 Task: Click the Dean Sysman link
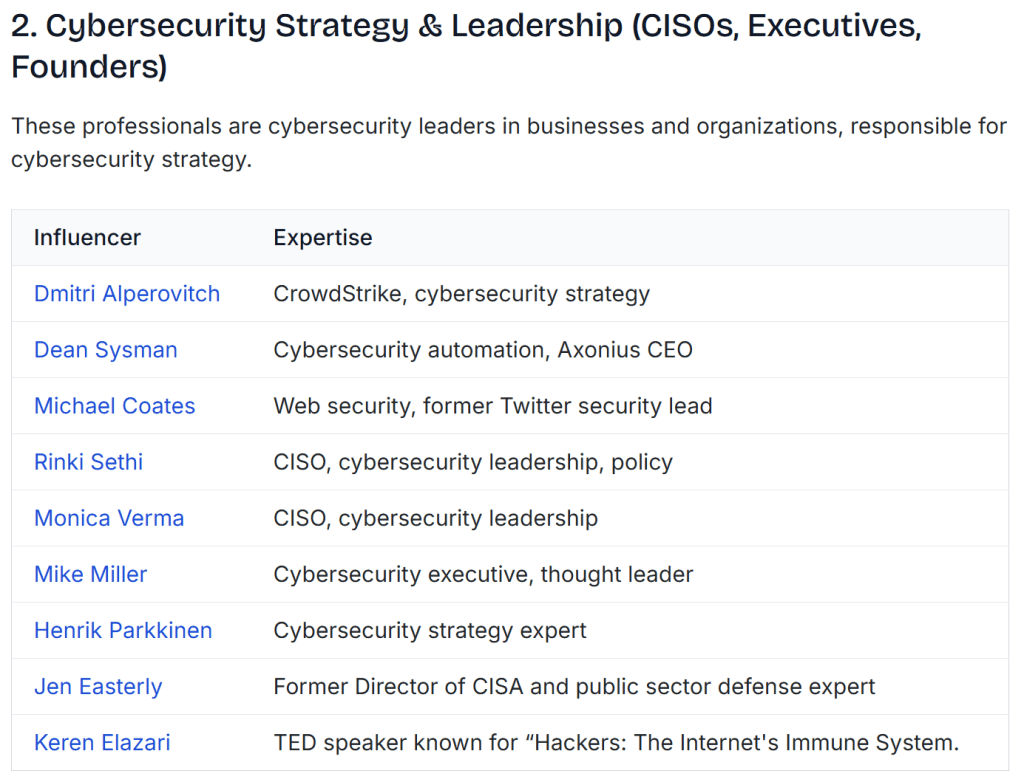[106, 350]
